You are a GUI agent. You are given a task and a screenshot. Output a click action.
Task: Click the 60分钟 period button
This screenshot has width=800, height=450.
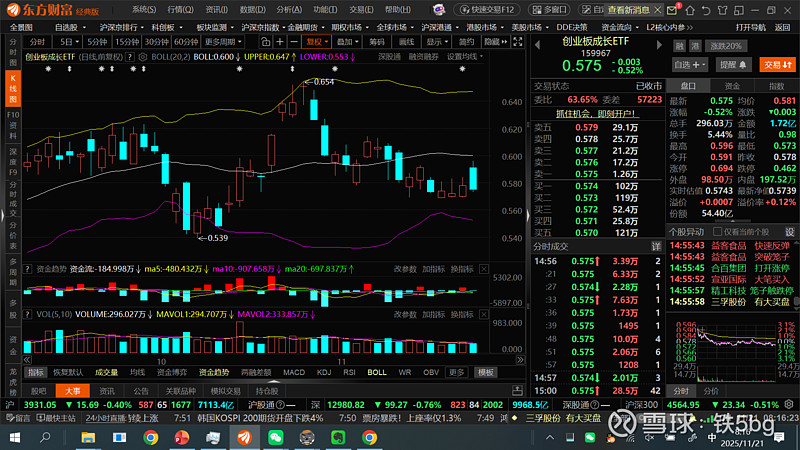point(186,42)
